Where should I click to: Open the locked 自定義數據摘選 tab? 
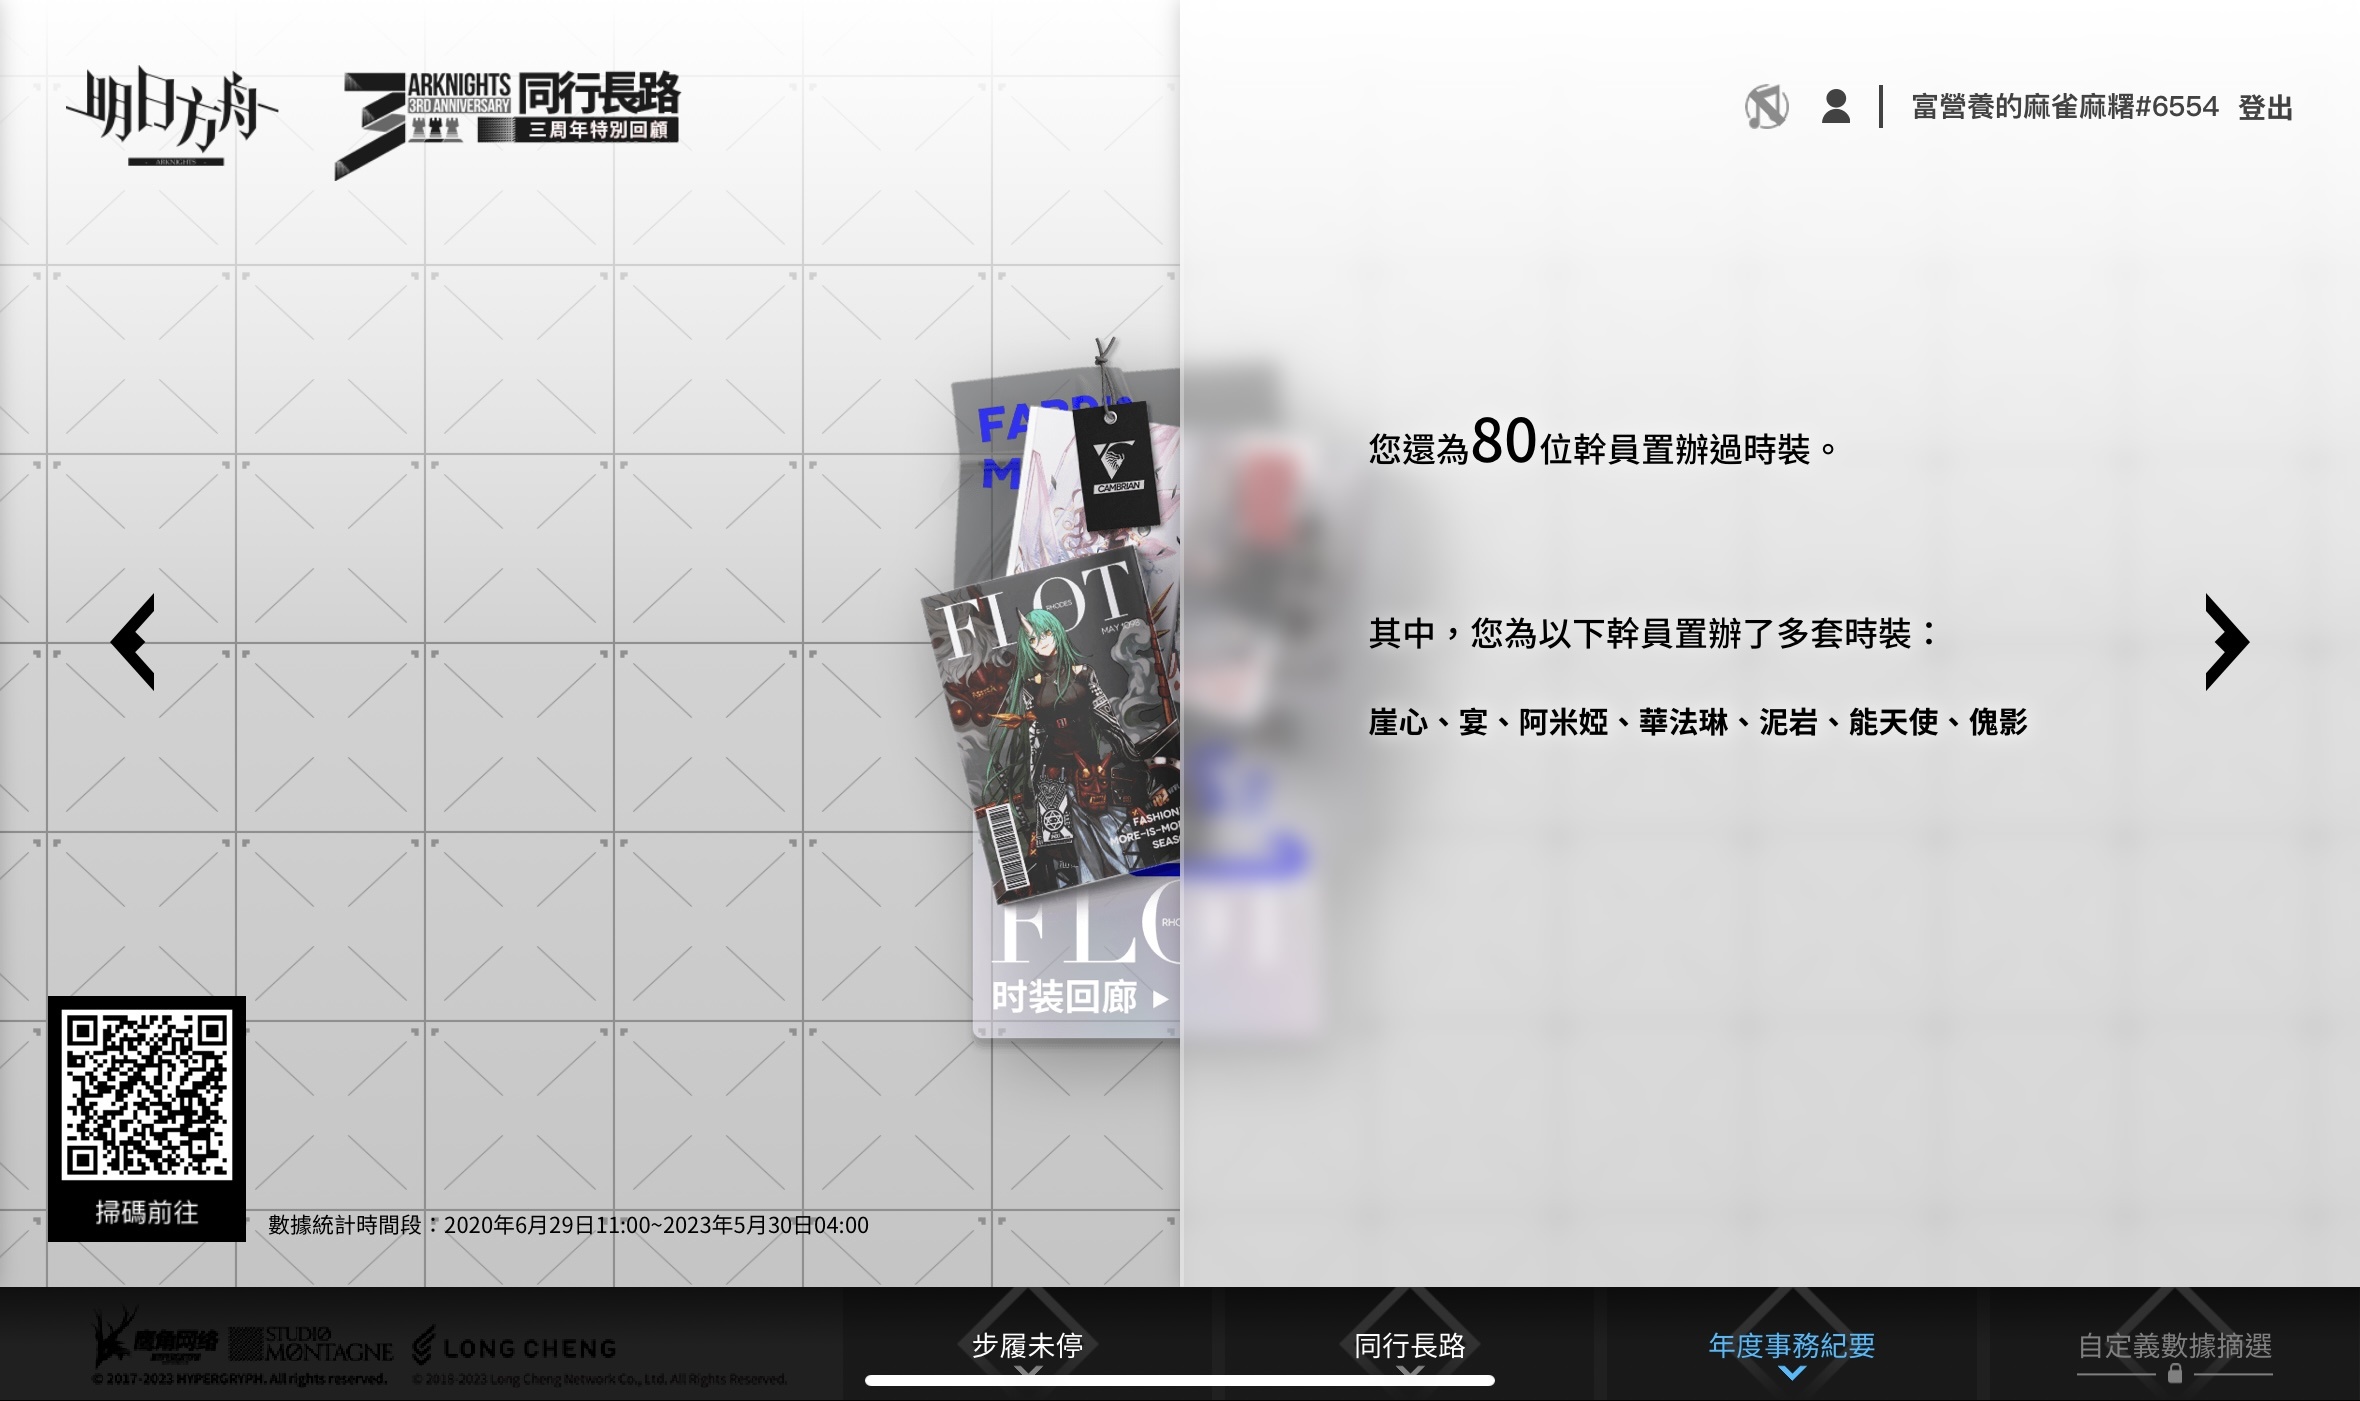point(2174,1345)
